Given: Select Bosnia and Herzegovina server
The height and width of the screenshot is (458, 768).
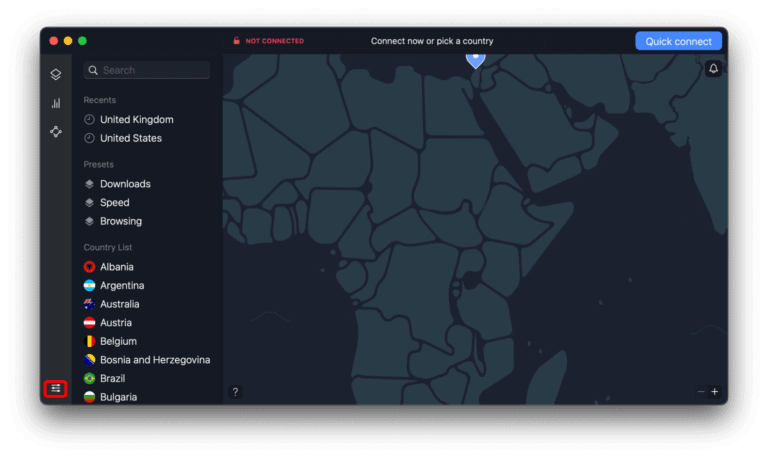Looking at the screenshot, I should coord(154,360).
